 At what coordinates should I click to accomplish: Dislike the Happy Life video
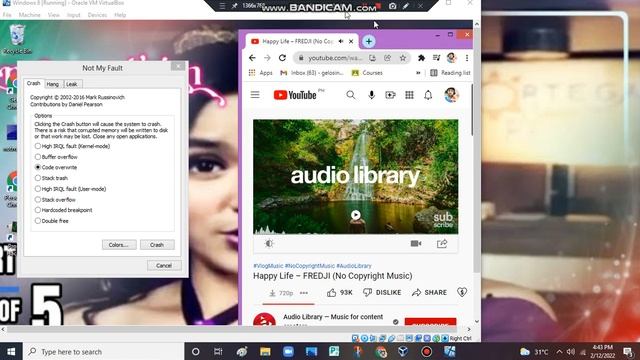click(382, 293)
